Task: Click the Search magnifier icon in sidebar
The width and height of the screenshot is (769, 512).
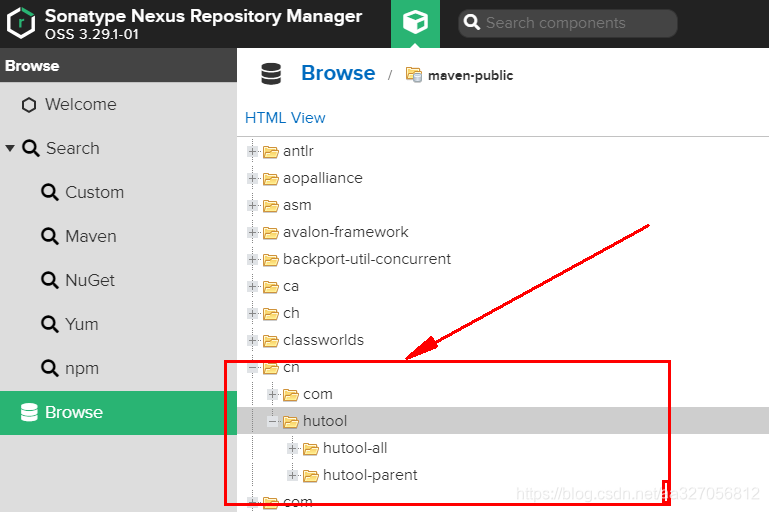Action: pos(31,148)
